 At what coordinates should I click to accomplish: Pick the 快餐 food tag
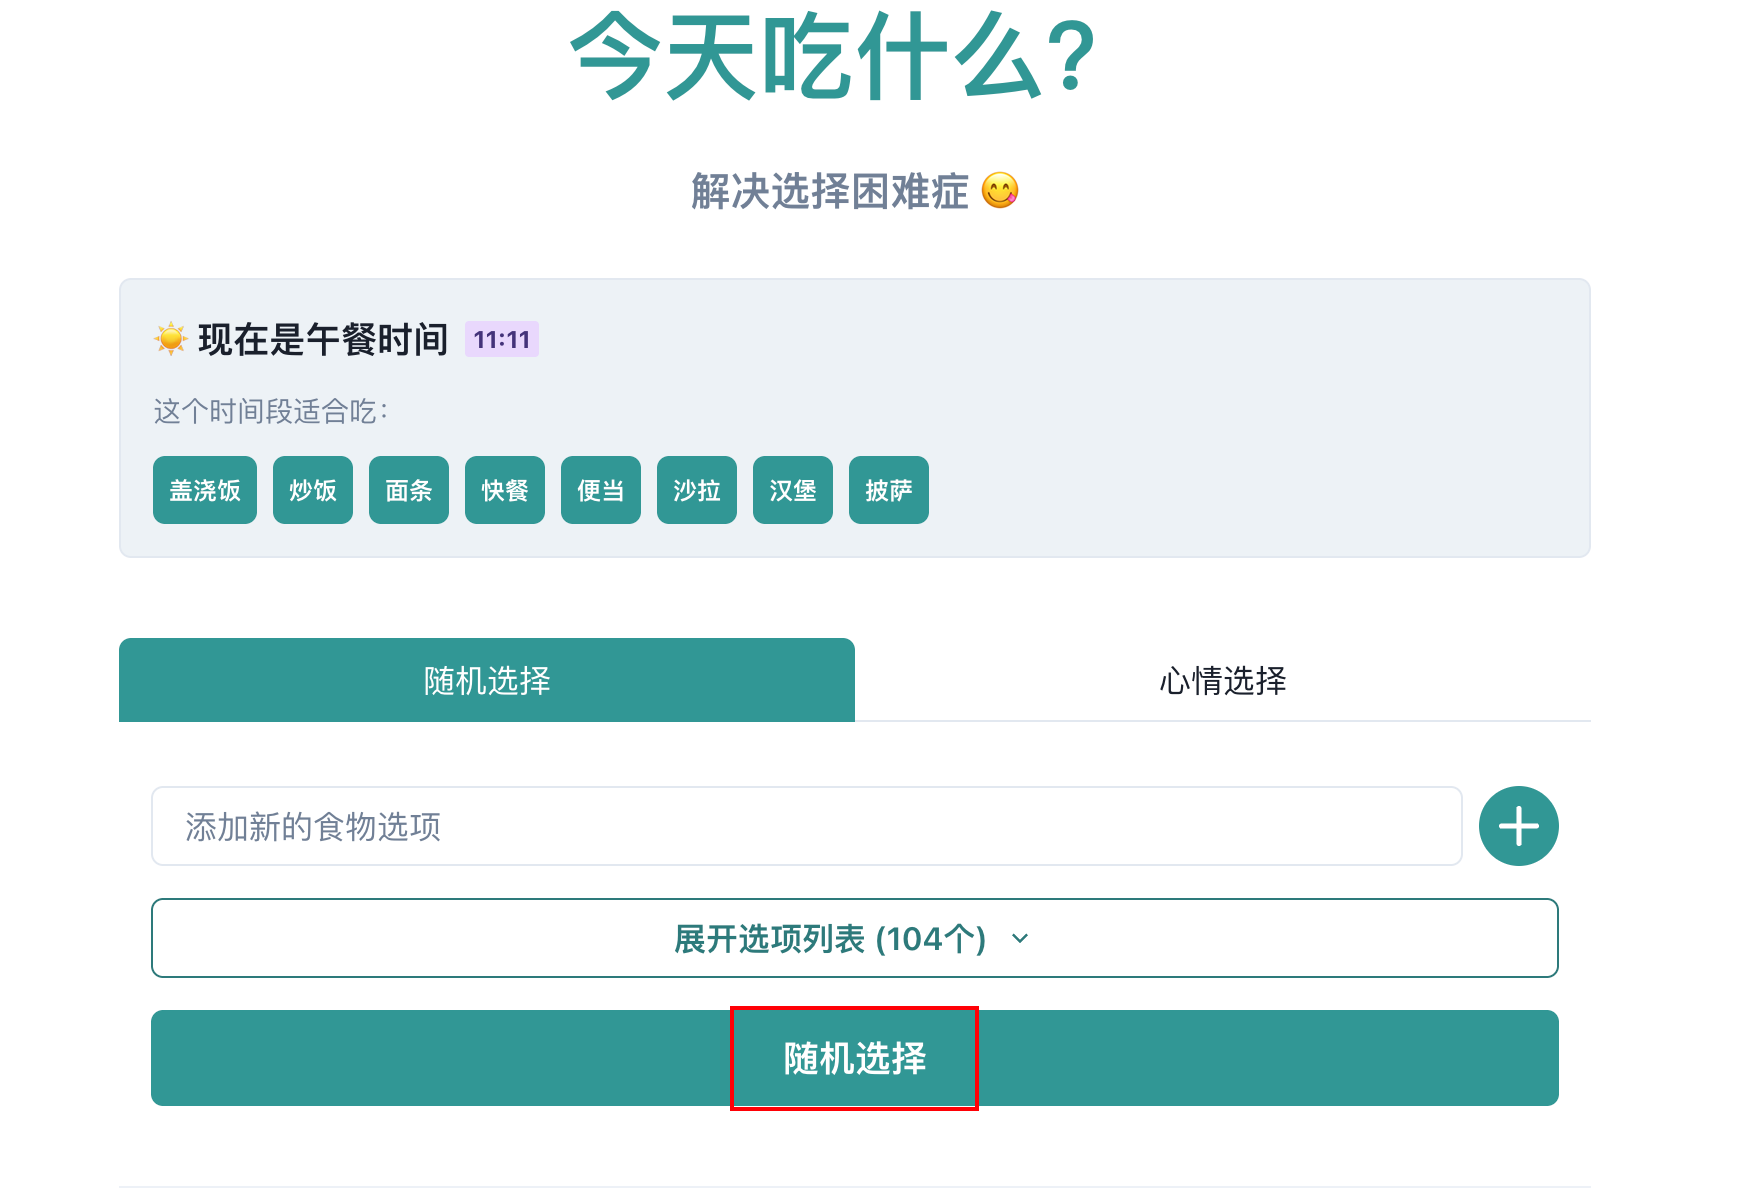tap(505, 490)
